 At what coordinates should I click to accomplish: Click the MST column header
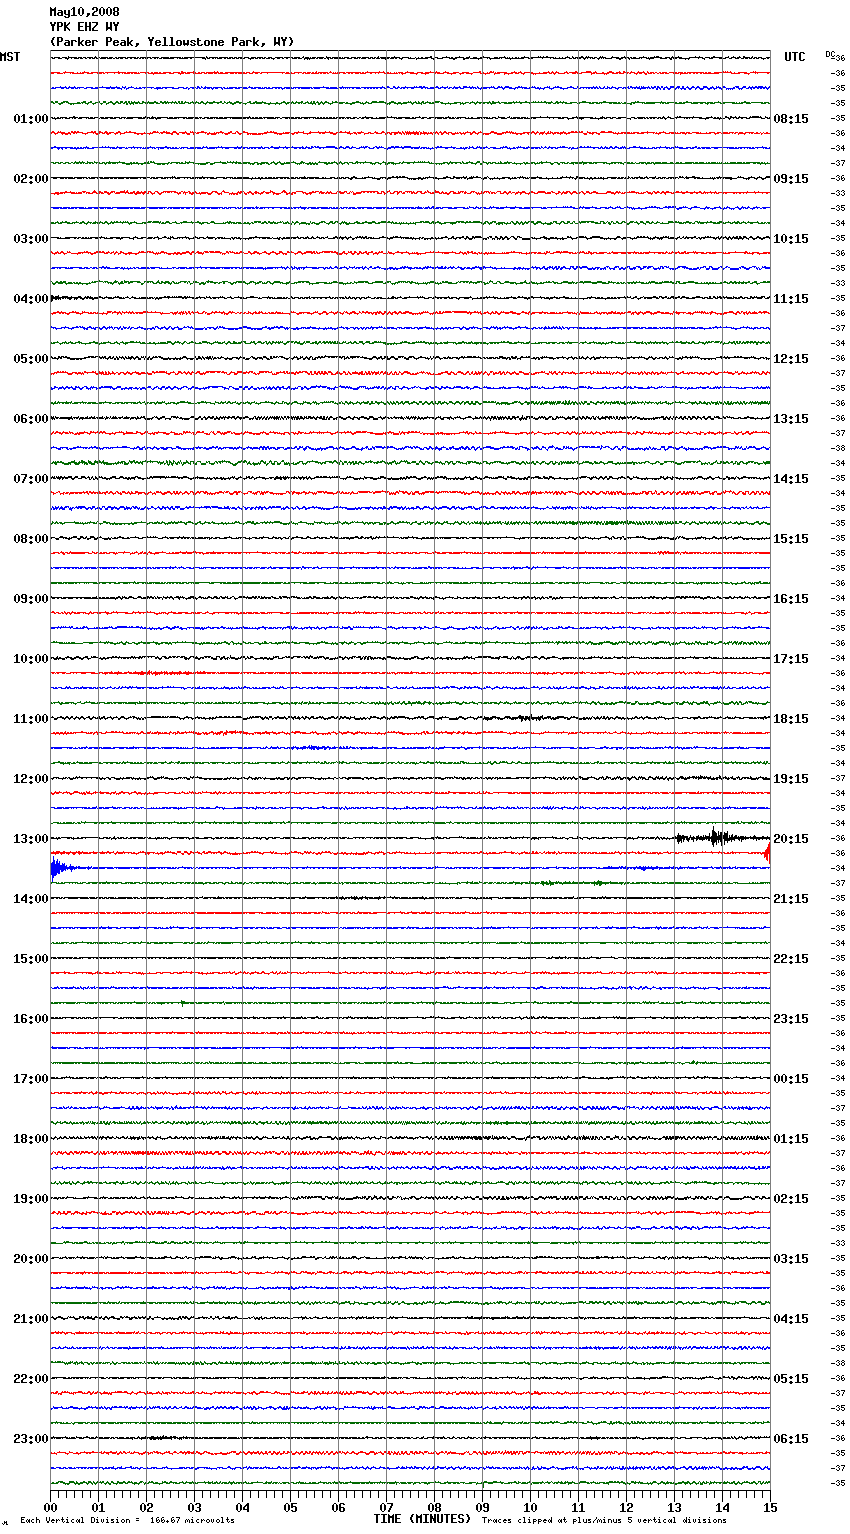pyautogui.click(x=10, y=57)
